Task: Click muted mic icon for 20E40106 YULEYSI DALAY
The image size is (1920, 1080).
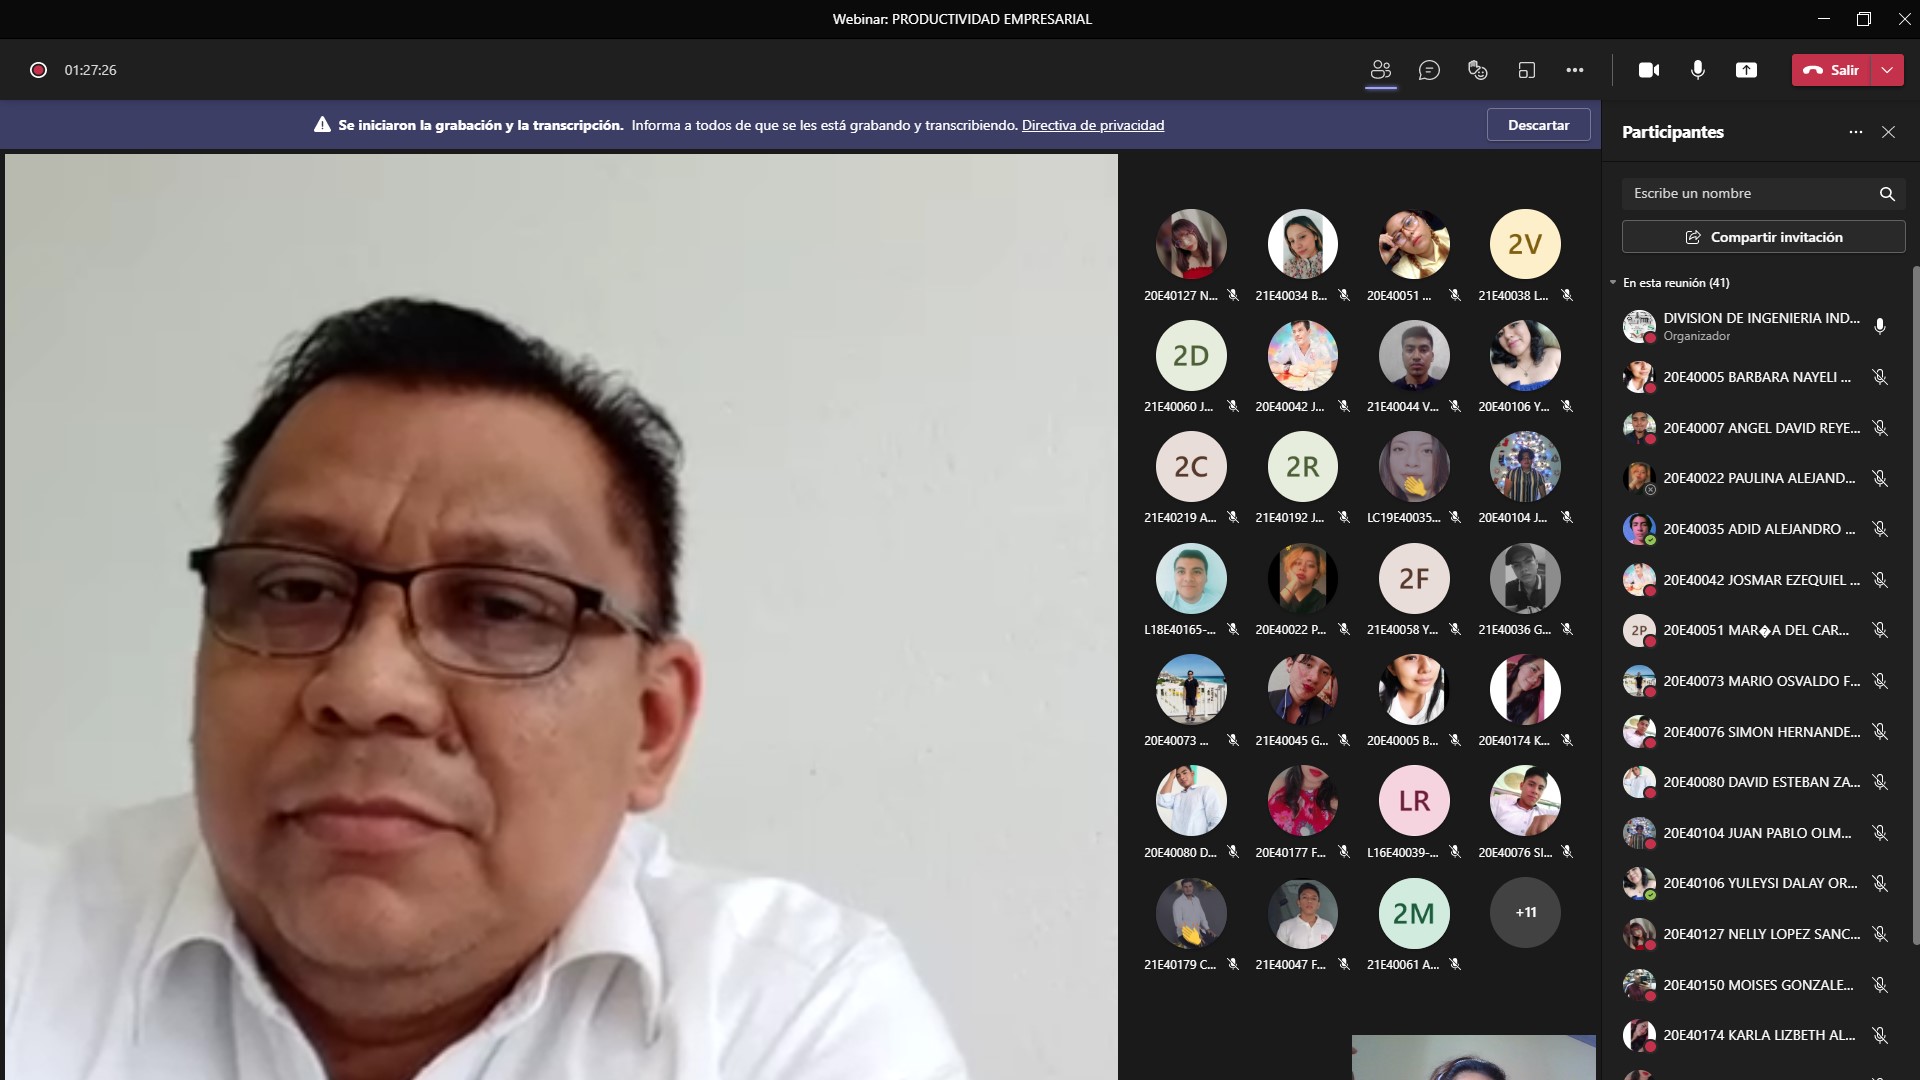Action: [x=1880, y=883]
